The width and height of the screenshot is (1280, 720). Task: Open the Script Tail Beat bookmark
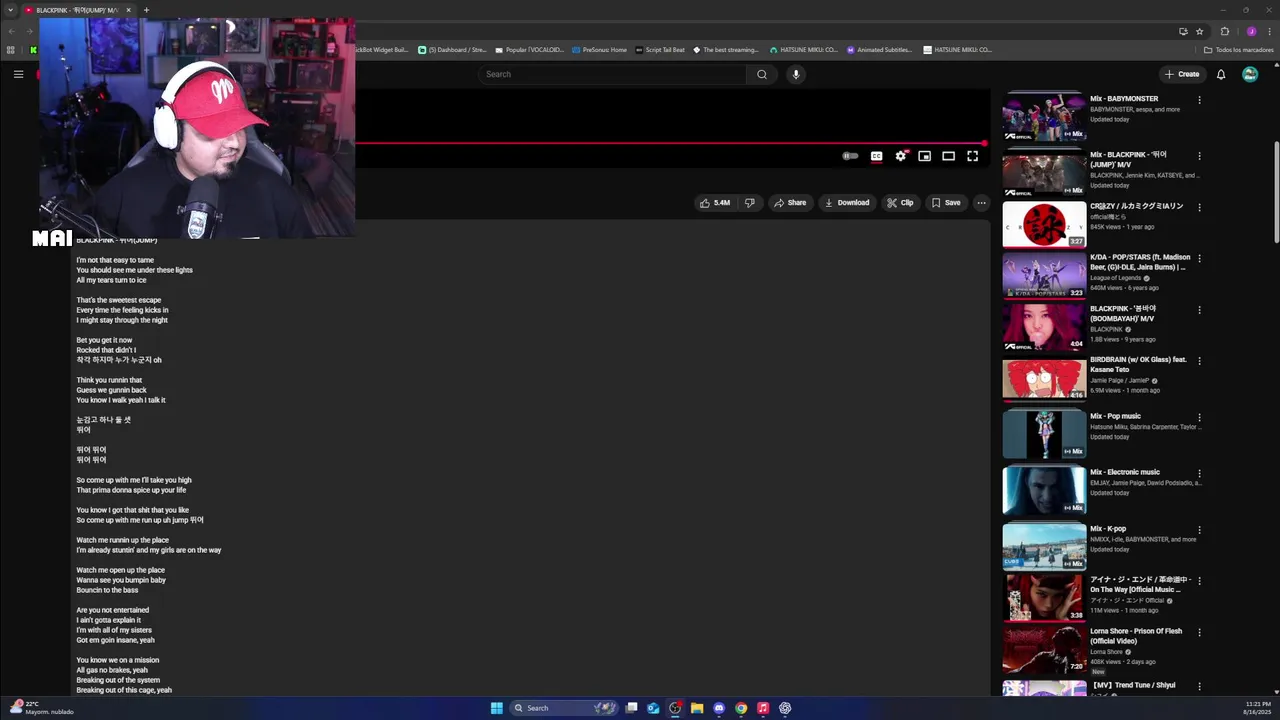(x=660, y=50)
